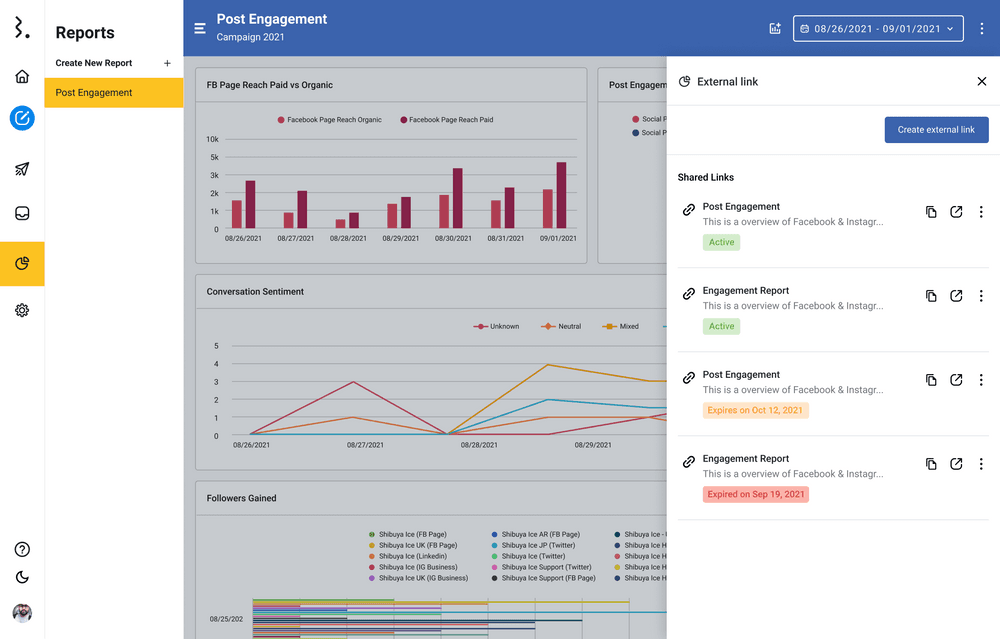Open the Publish paper plane icon
This screenshot has width=1000, height=639.
(22, 169)
